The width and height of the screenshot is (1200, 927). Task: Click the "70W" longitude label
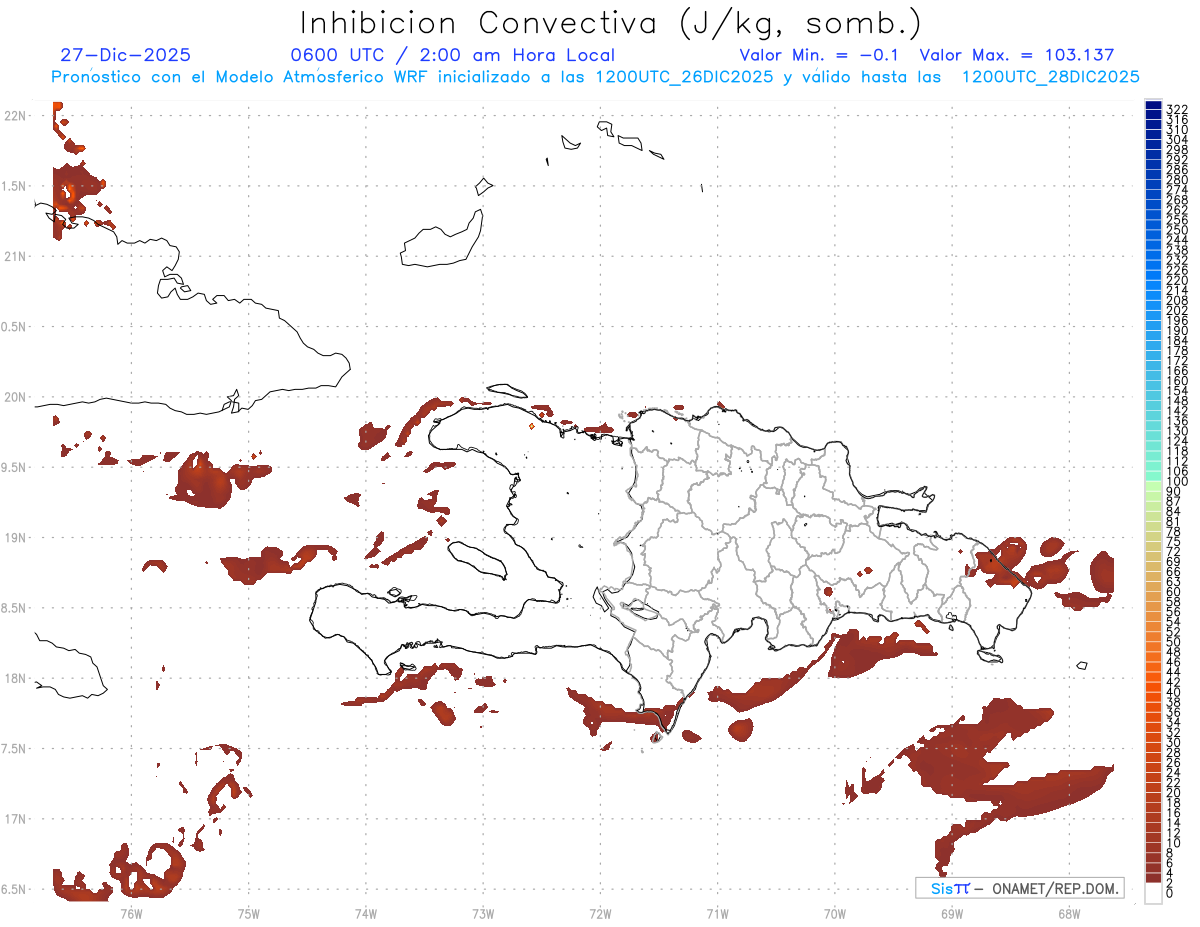click(x=834, y=913)
